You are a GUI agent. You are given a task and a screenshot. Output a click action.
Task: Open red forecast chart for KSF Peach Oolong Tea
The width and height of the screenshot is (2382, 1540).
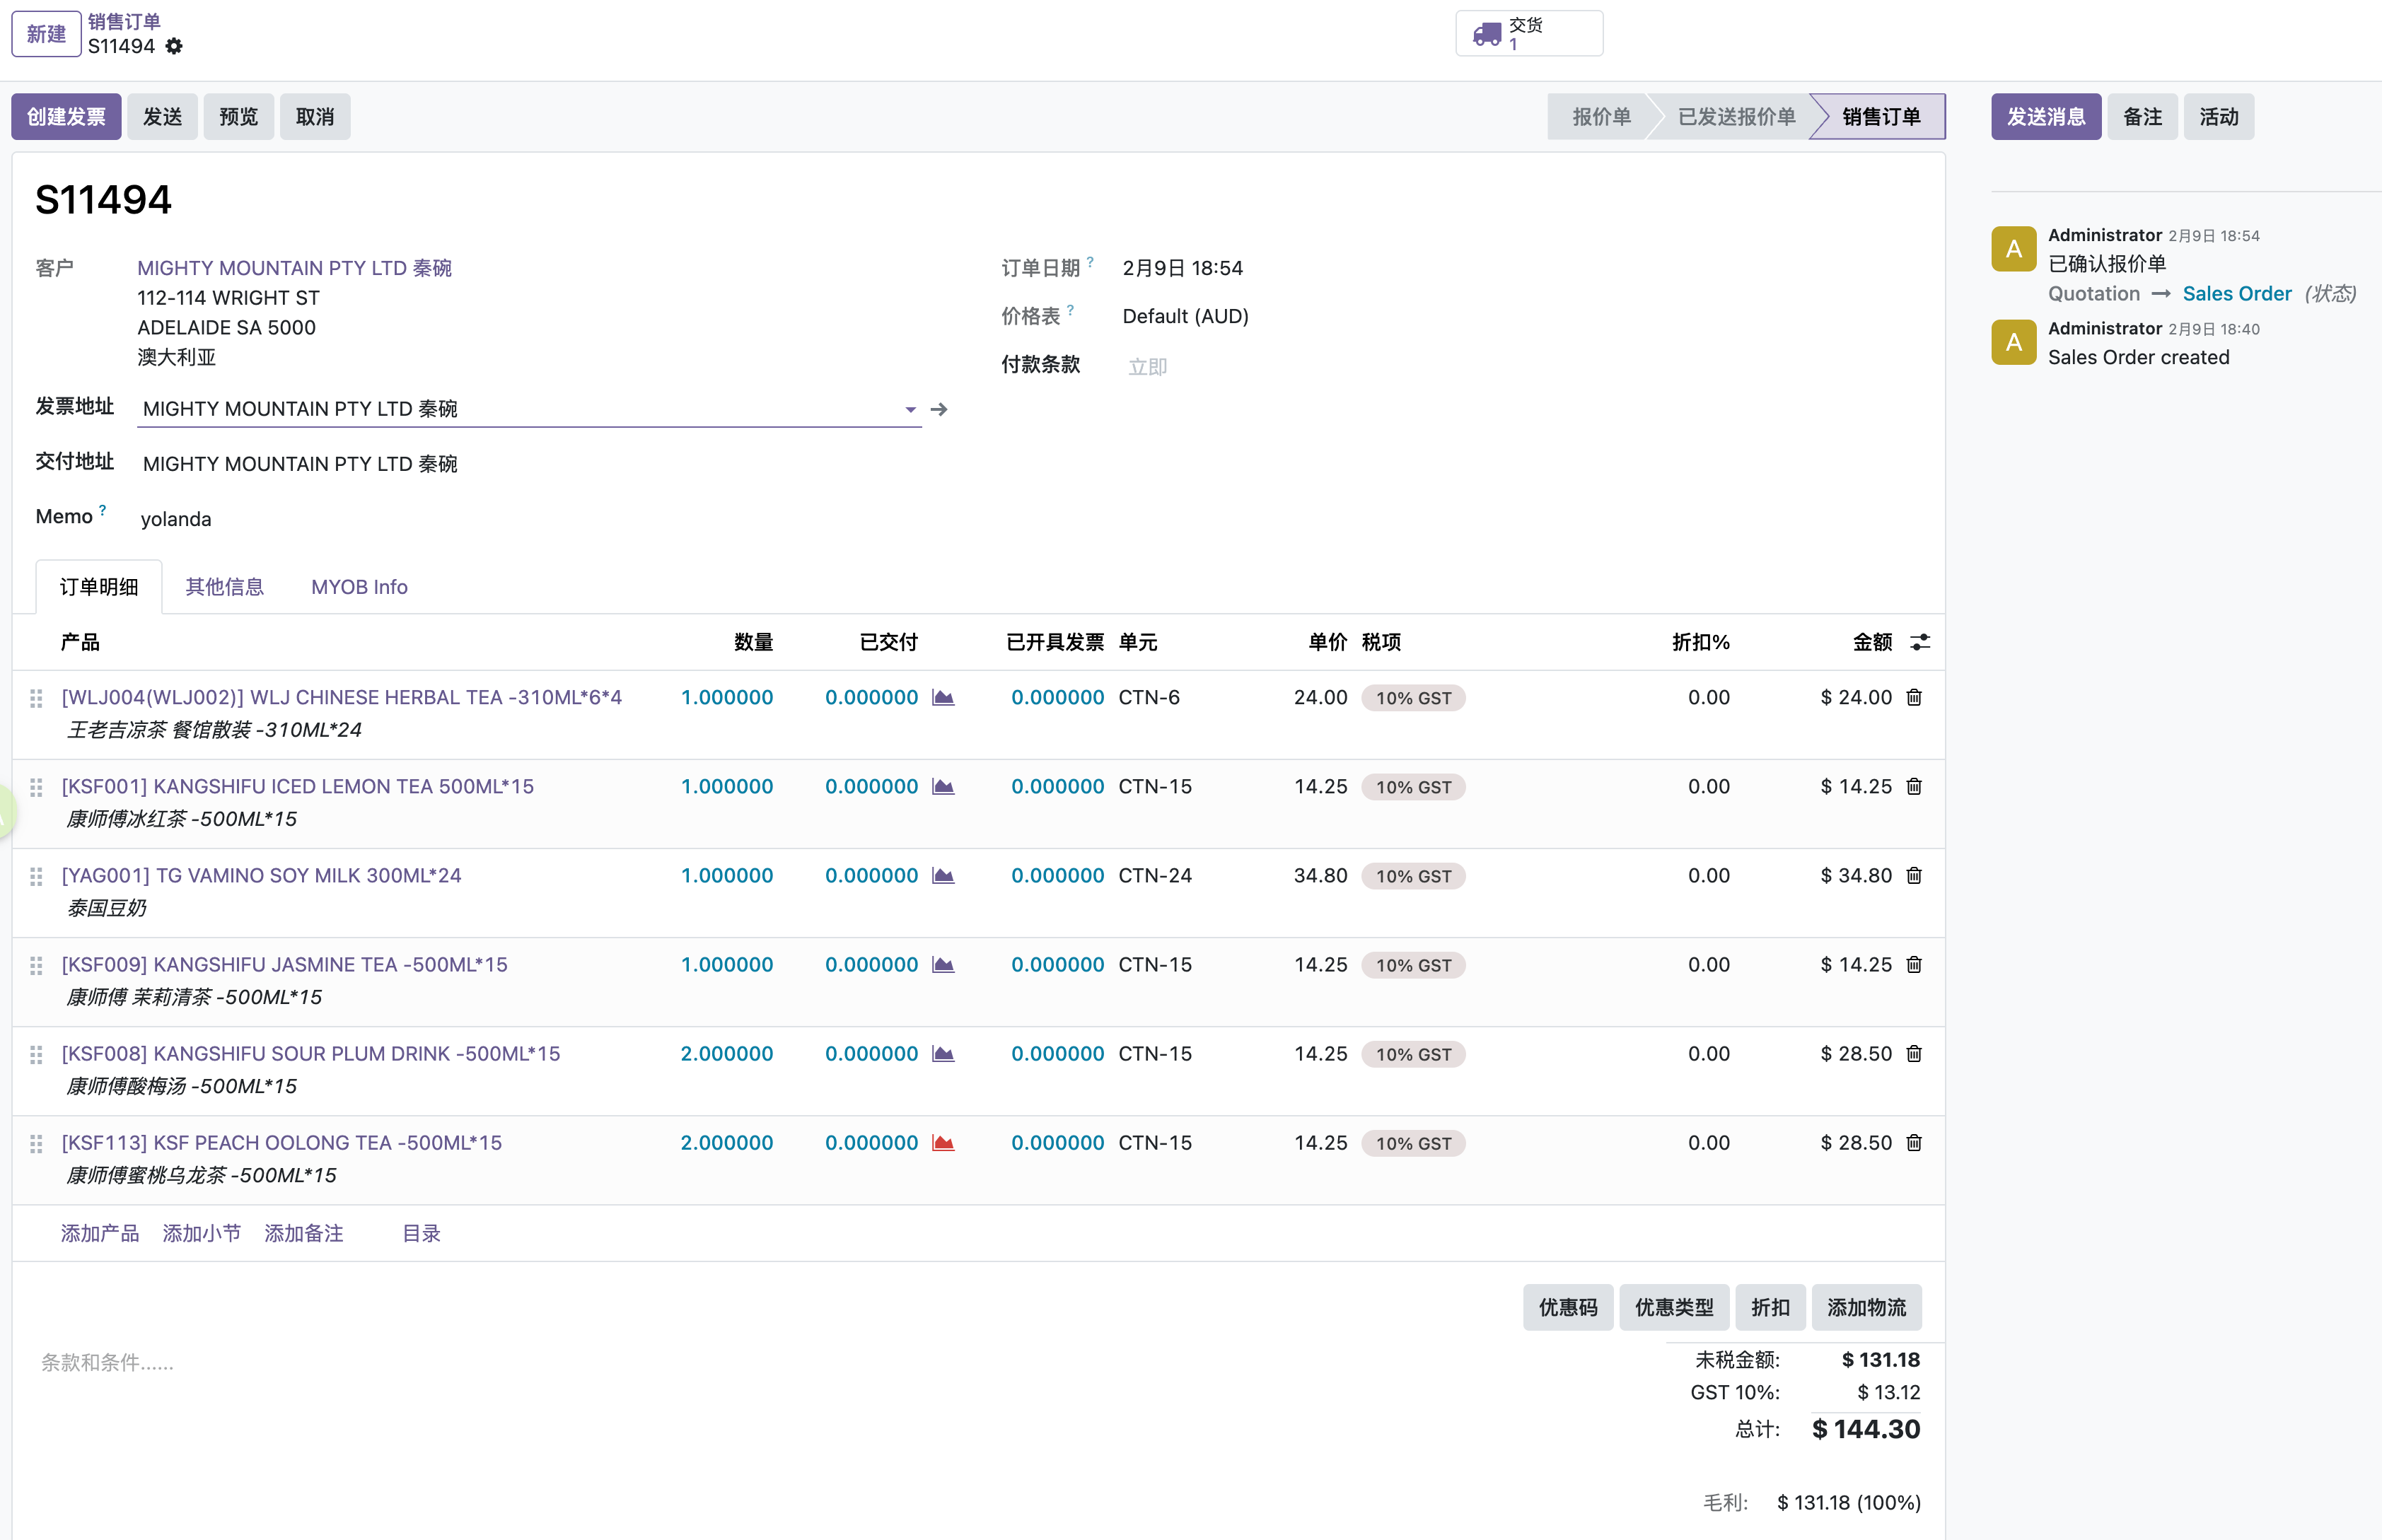943,1142
